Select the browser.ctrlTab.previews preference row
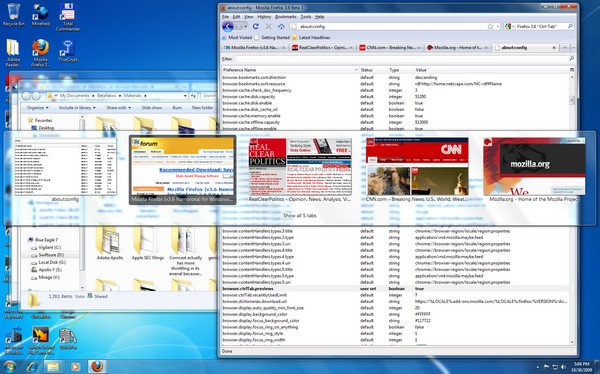600x374 pixels. click(x=395, y=289)
